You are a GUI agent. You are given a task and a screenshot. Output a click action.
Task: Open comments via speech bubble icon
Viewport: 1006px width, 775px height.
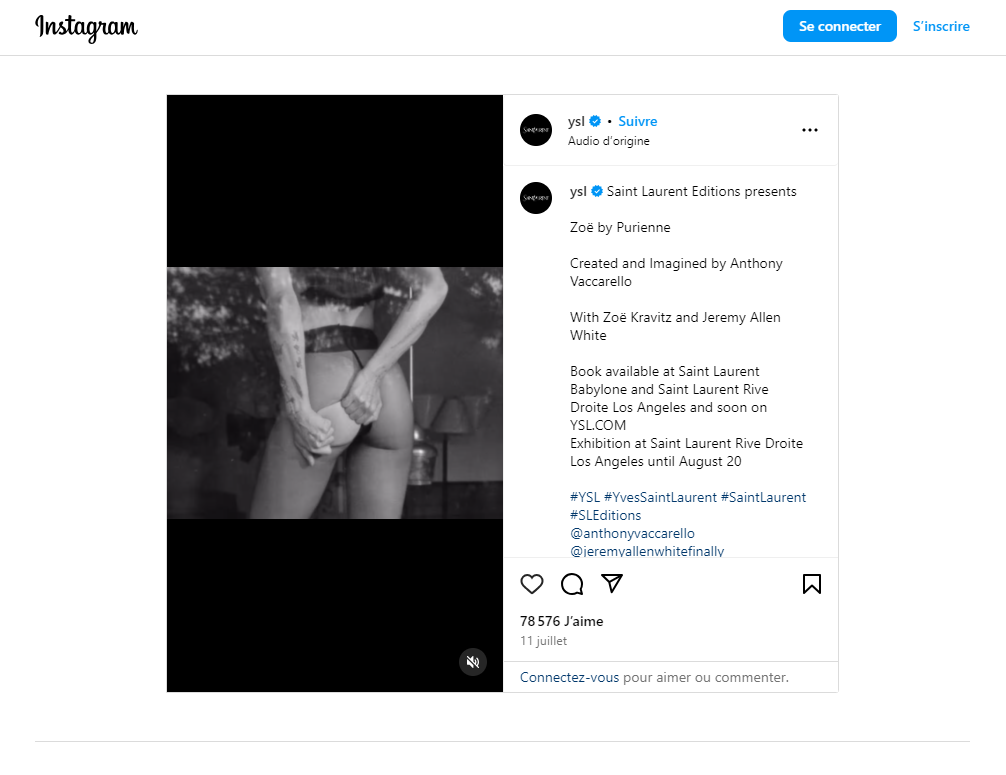click(572, 584)
